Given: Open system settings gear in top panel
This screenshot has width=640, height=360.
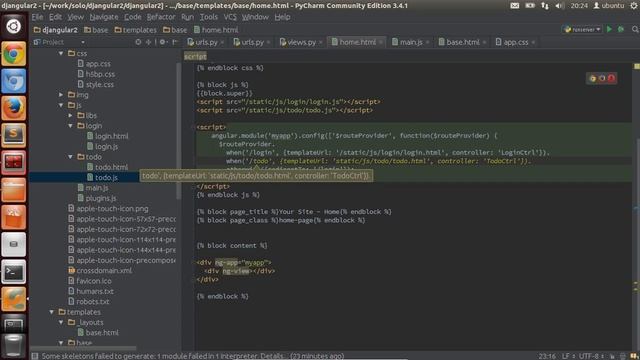Looking at the screenshot, I should [x=634, y=6].
